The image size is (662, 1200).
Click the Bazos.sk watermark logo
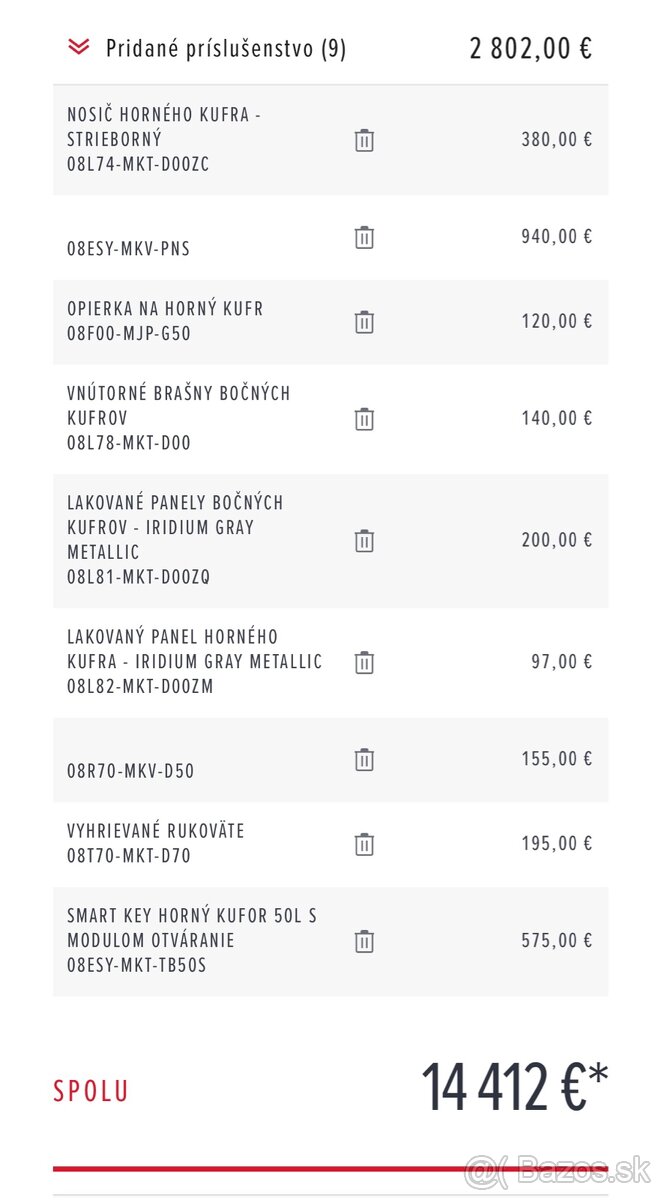point(558,1167)
